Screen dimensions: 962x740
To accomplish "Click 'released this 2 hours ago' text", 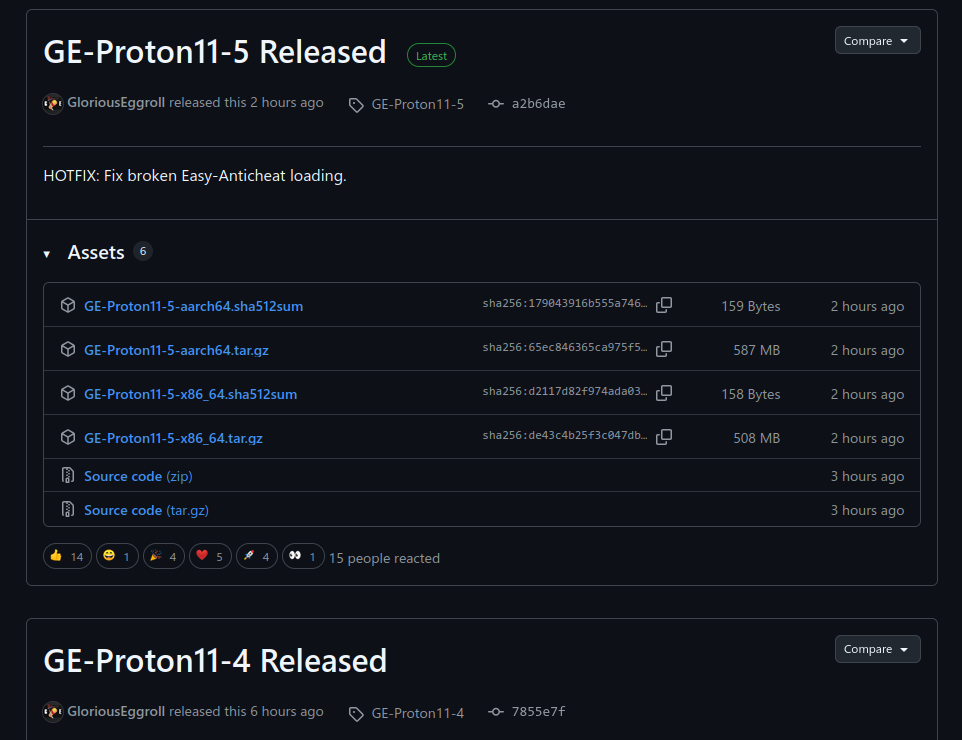I will (246, 102).
